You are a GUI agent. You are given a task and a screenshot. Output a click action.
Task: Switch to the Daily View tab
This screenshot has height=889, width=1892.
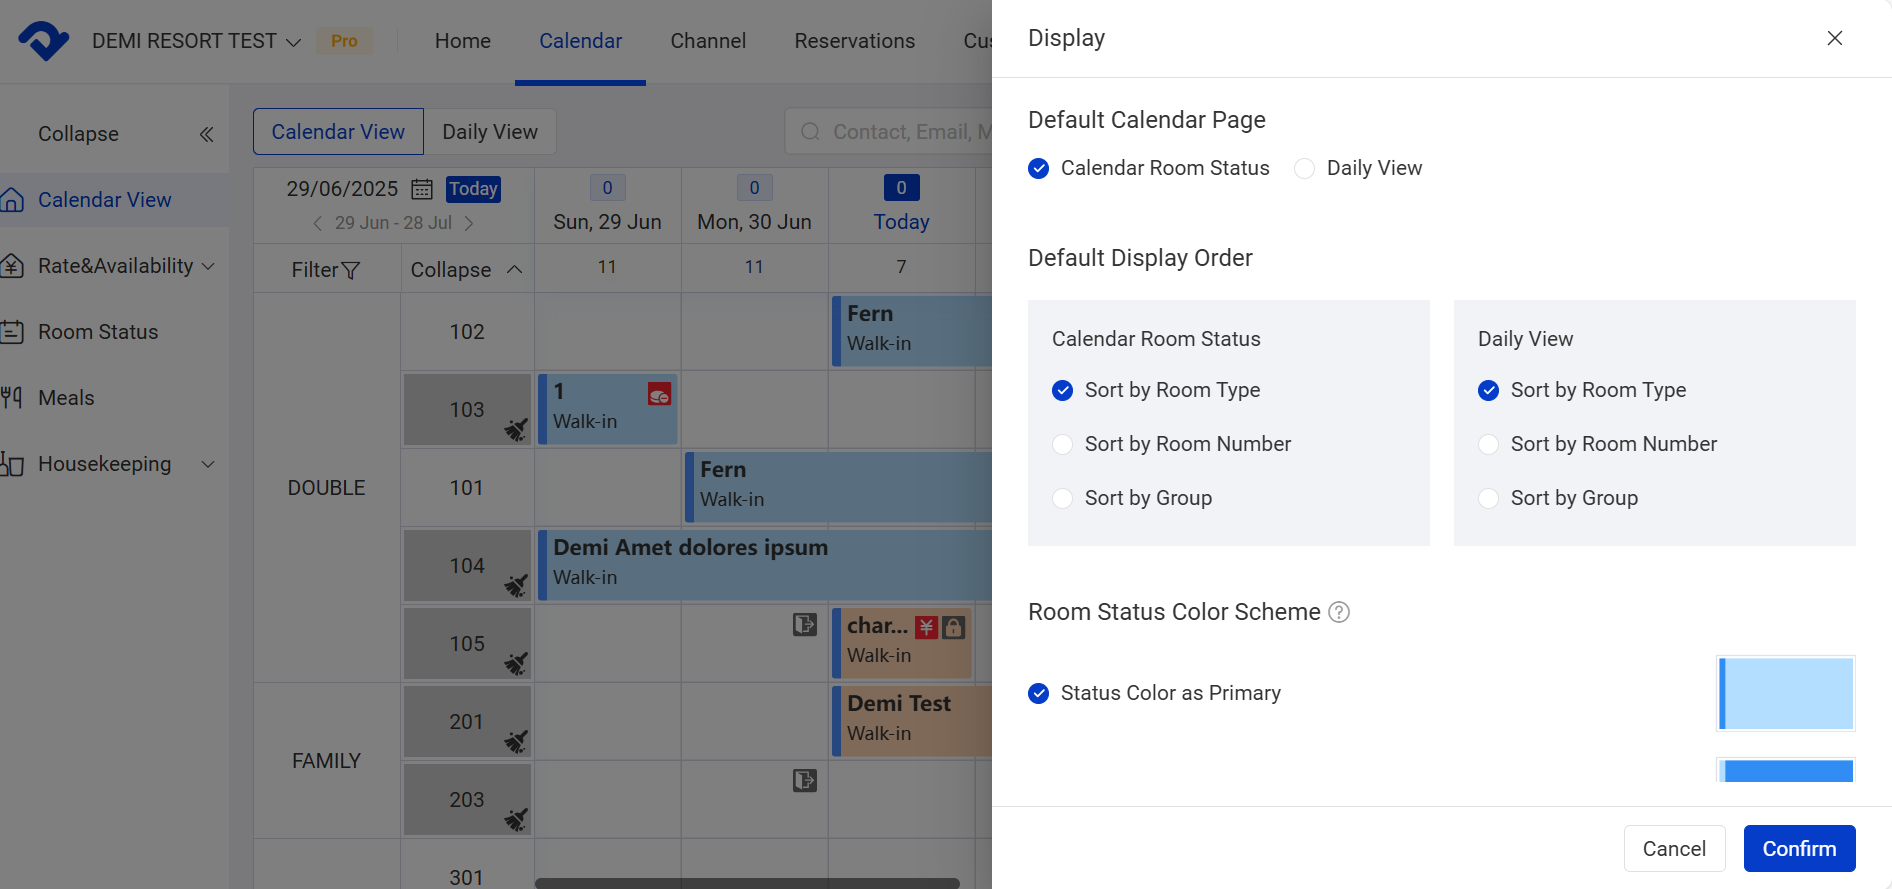click(x=490, y=132)
